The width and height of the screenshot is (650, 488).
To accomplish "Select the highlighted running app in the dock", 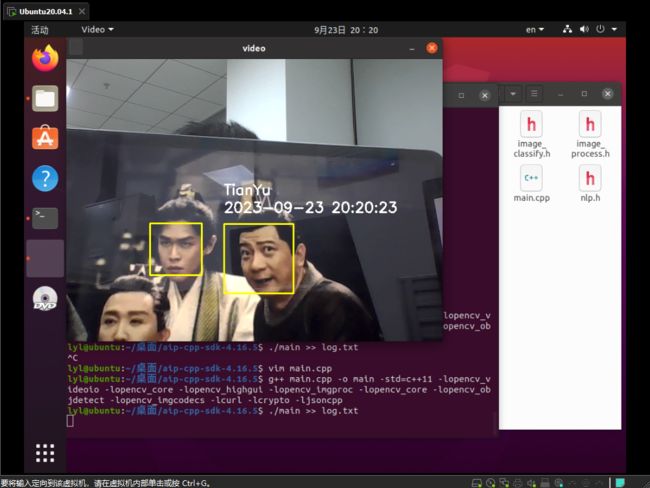I will click(x=45, y=258).
